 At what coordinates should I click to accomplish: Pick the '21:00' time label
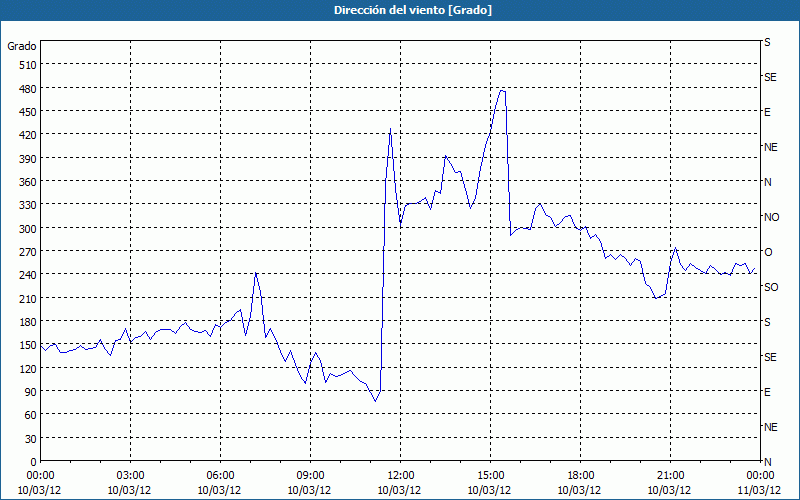[670, 476]
